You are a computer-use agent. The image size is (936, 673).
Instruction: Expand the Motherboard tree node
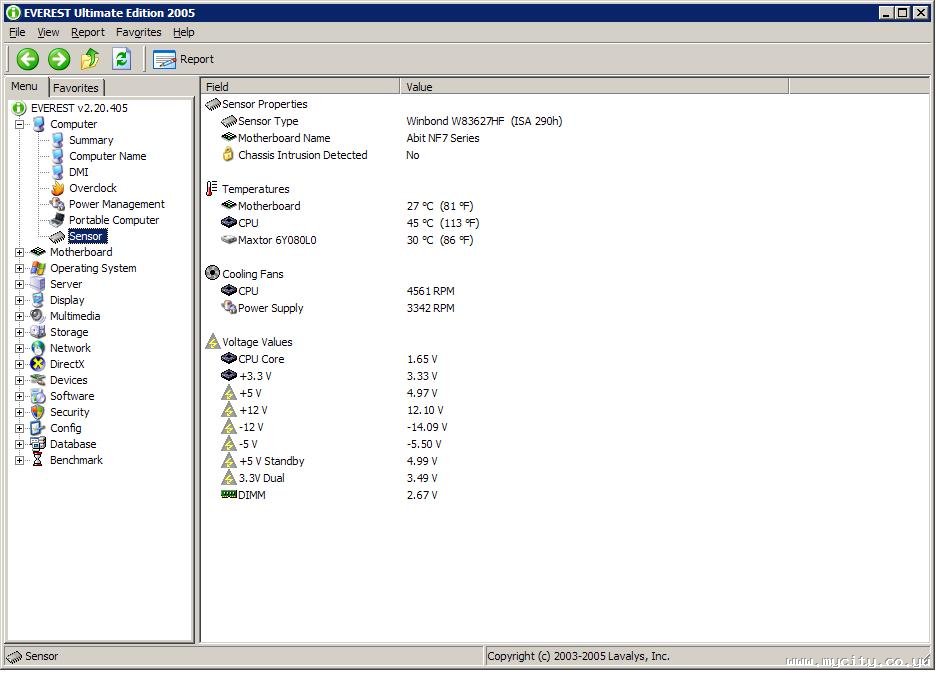click(19, 252)
